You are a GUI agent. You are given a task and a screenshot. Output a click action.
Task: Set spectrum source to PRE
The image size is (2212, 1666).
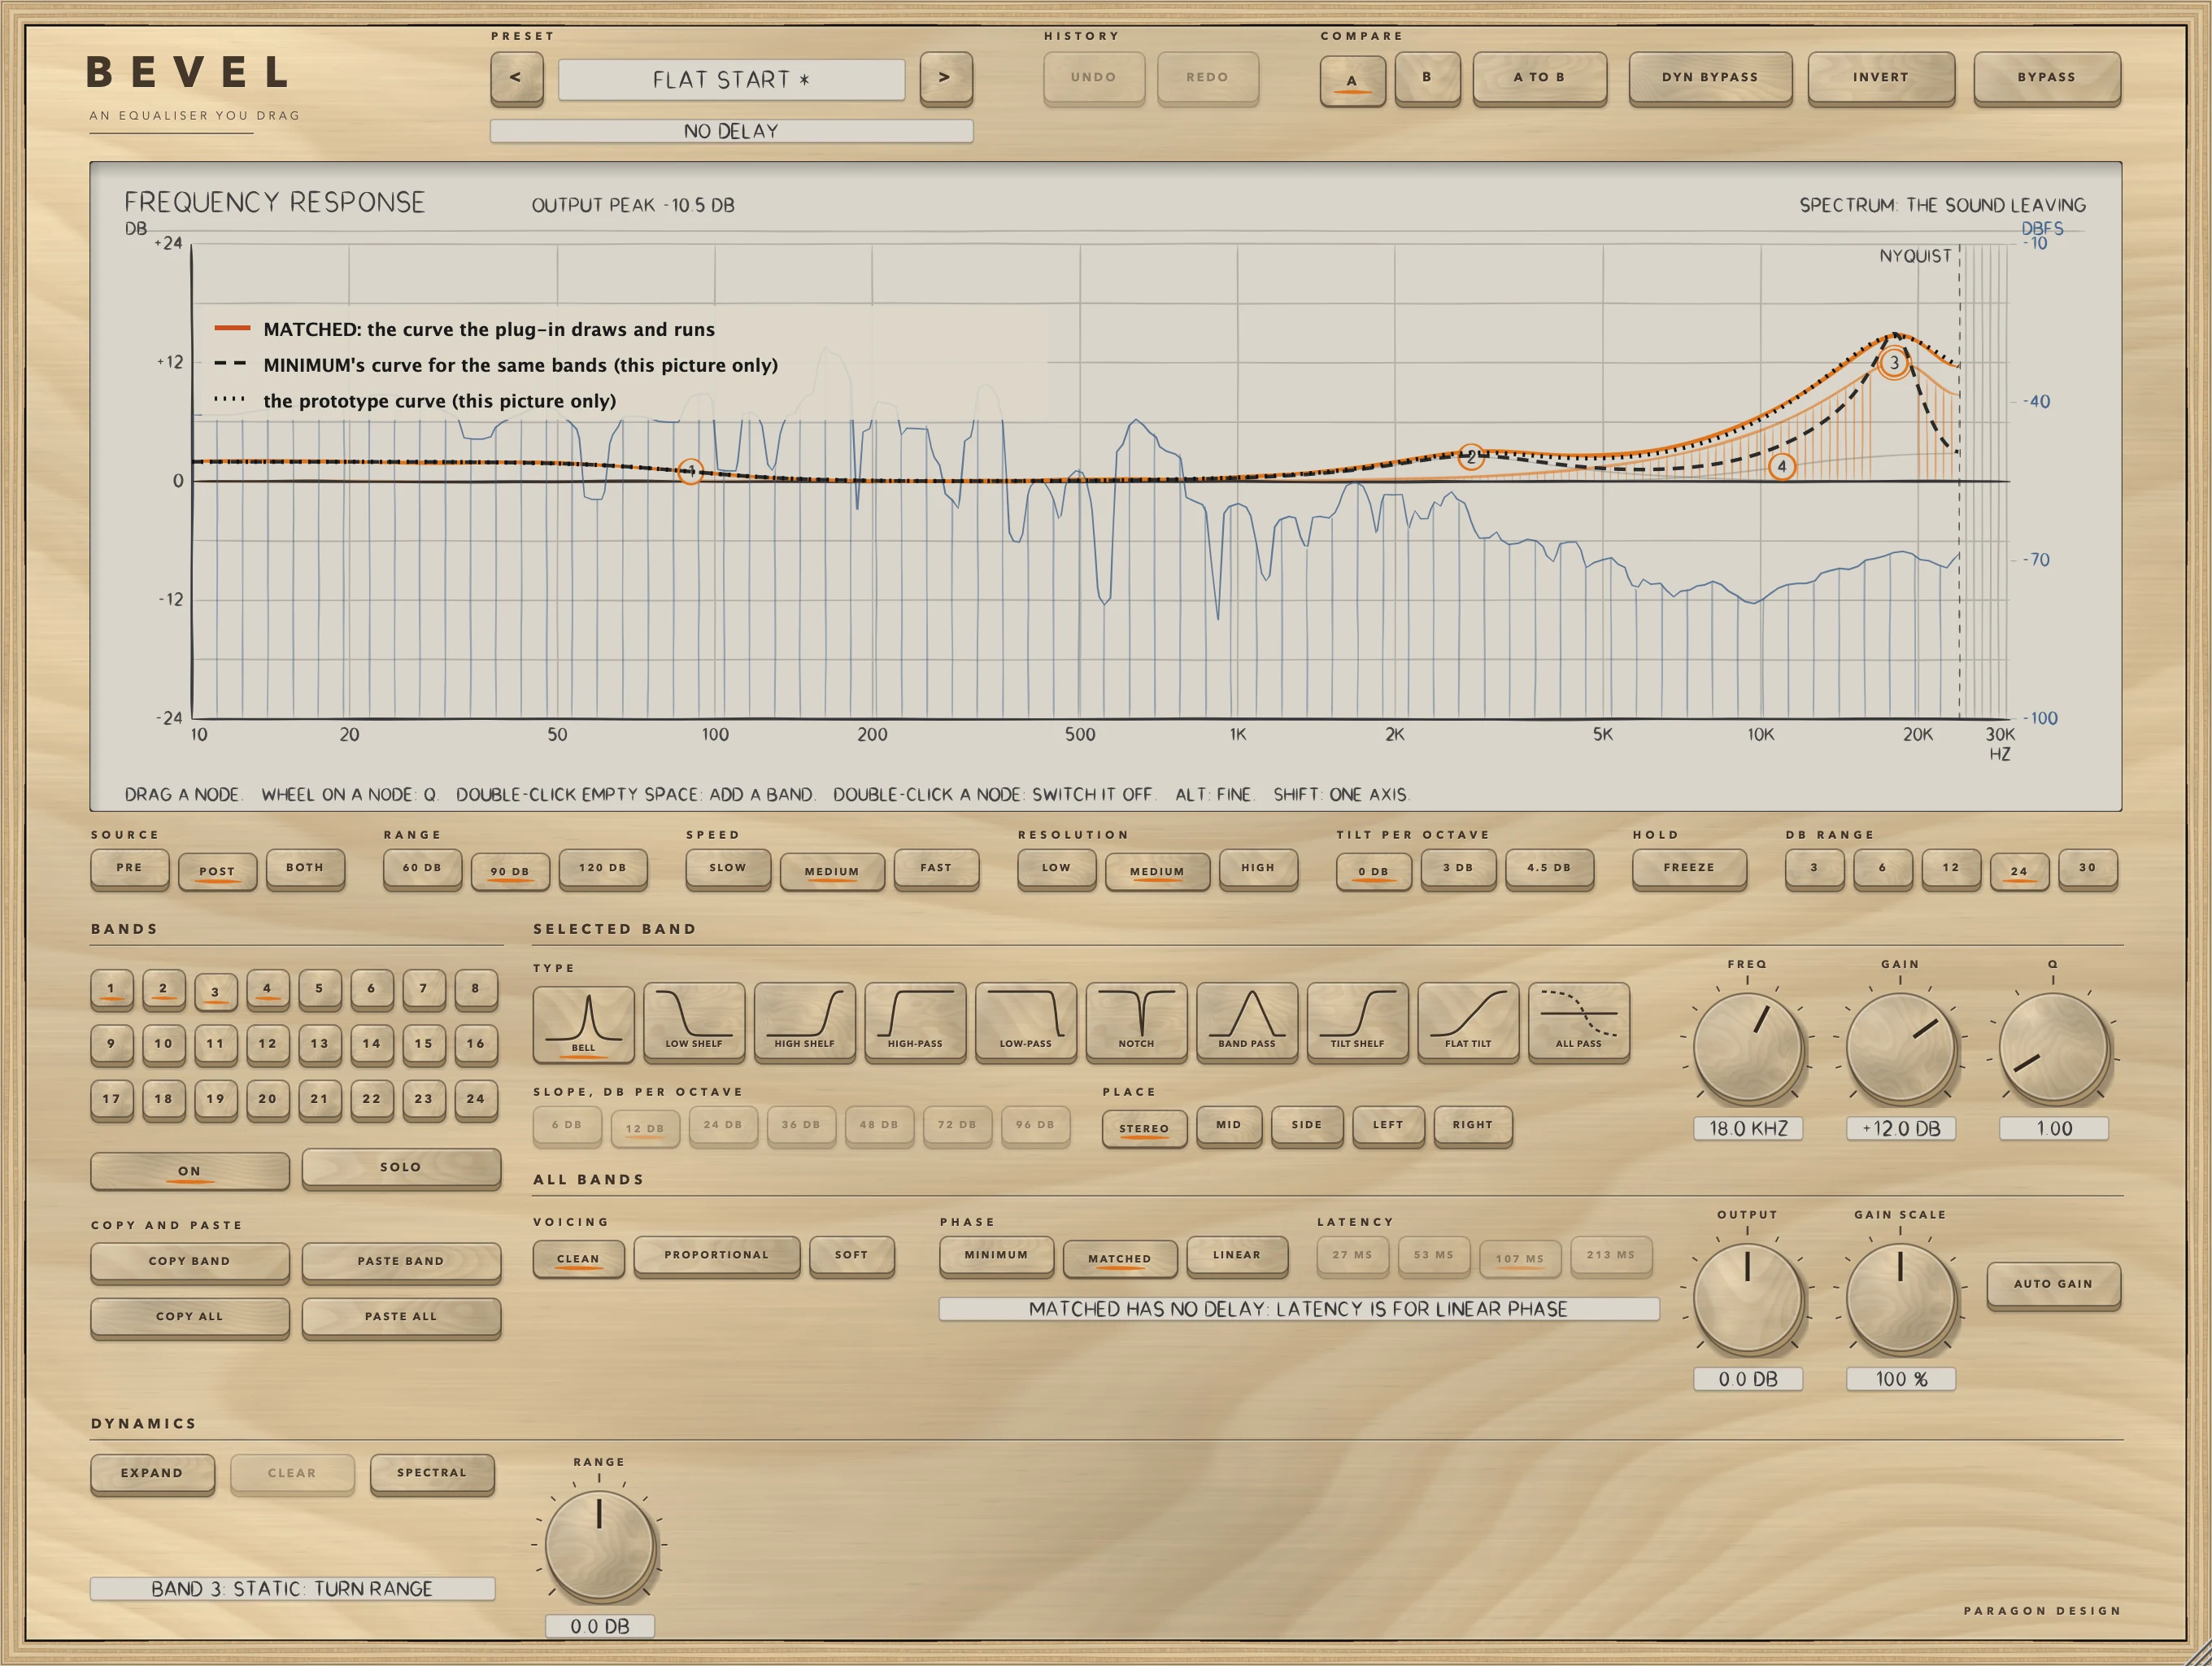[x=129, y=868]
